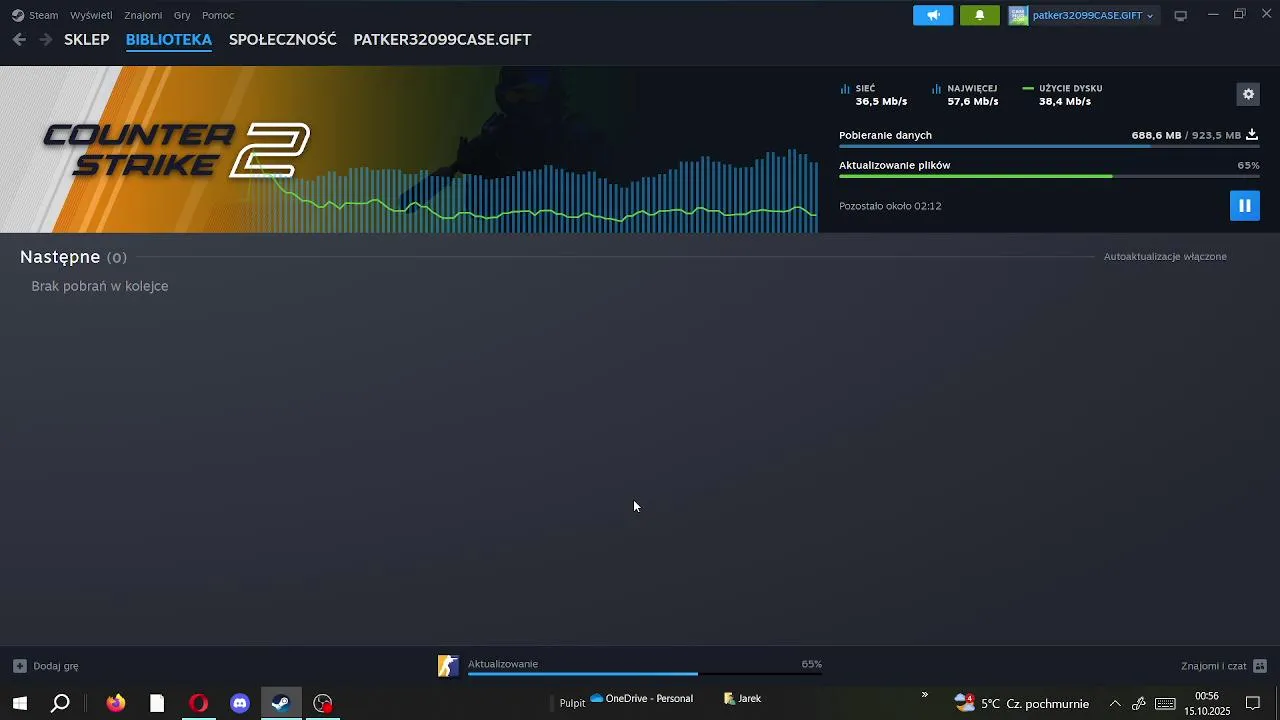Click the SIEĆ network speed label

[x=865, y=89]
